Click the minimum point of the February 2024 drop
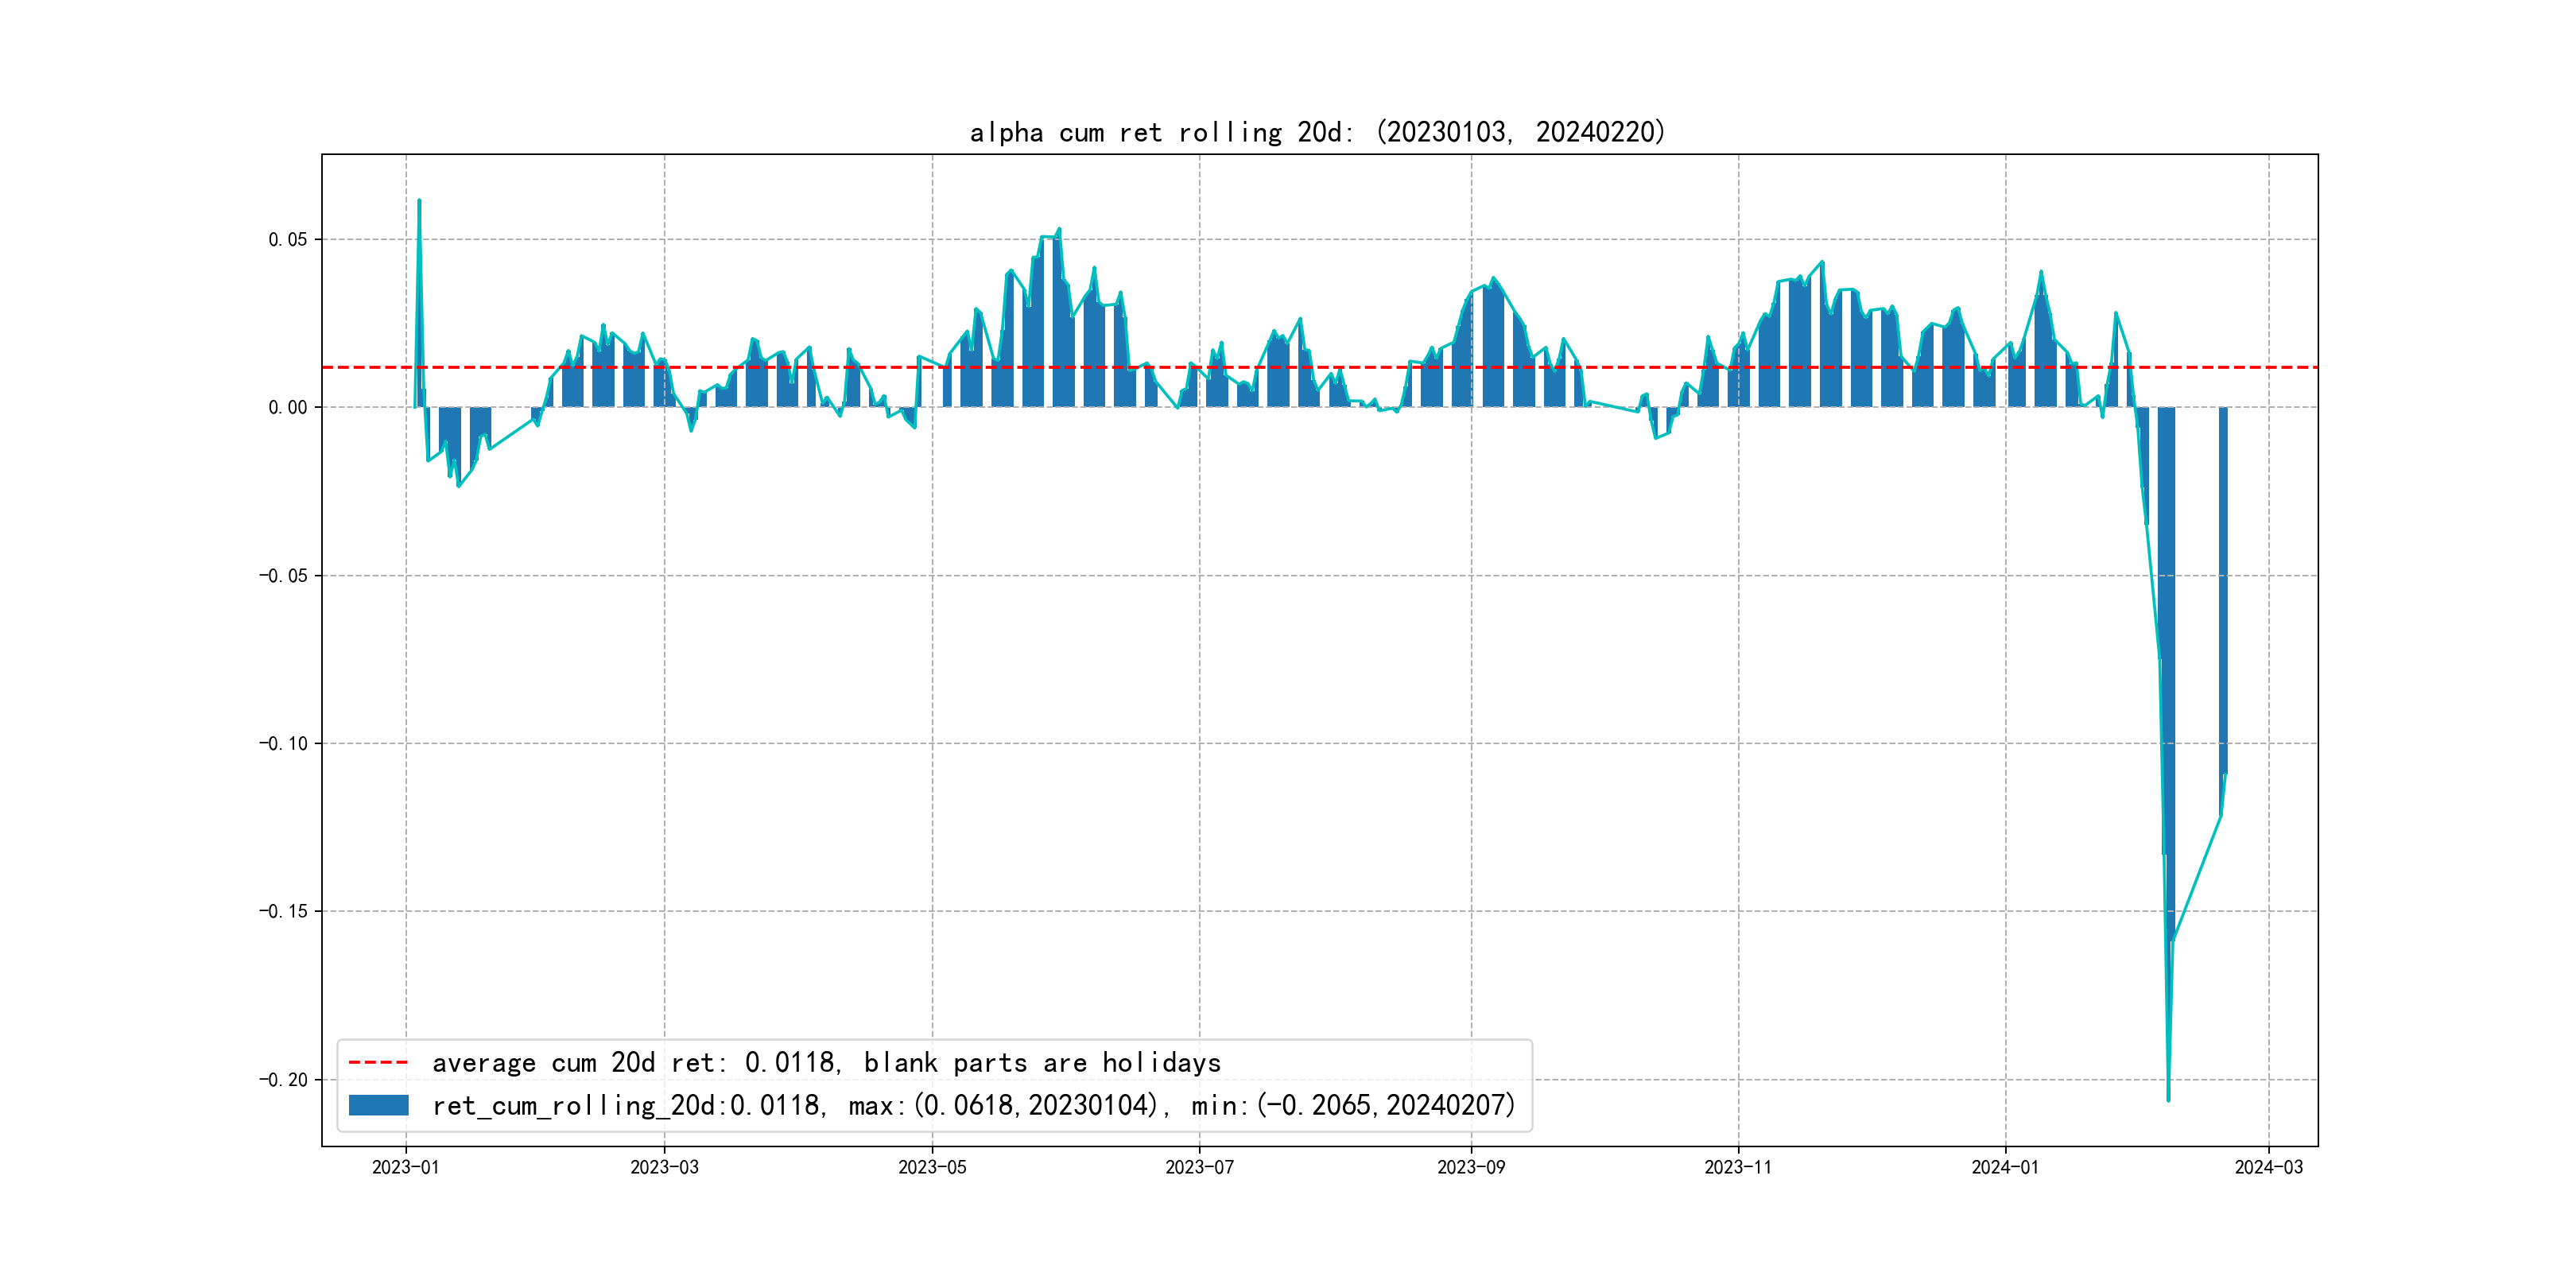 click(2168, 1099)
